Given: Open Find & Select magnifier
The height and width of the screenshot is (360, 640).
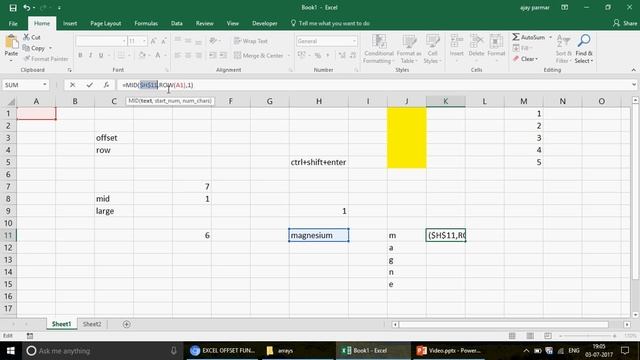Looking at the screenshot, I should point(584,49).
